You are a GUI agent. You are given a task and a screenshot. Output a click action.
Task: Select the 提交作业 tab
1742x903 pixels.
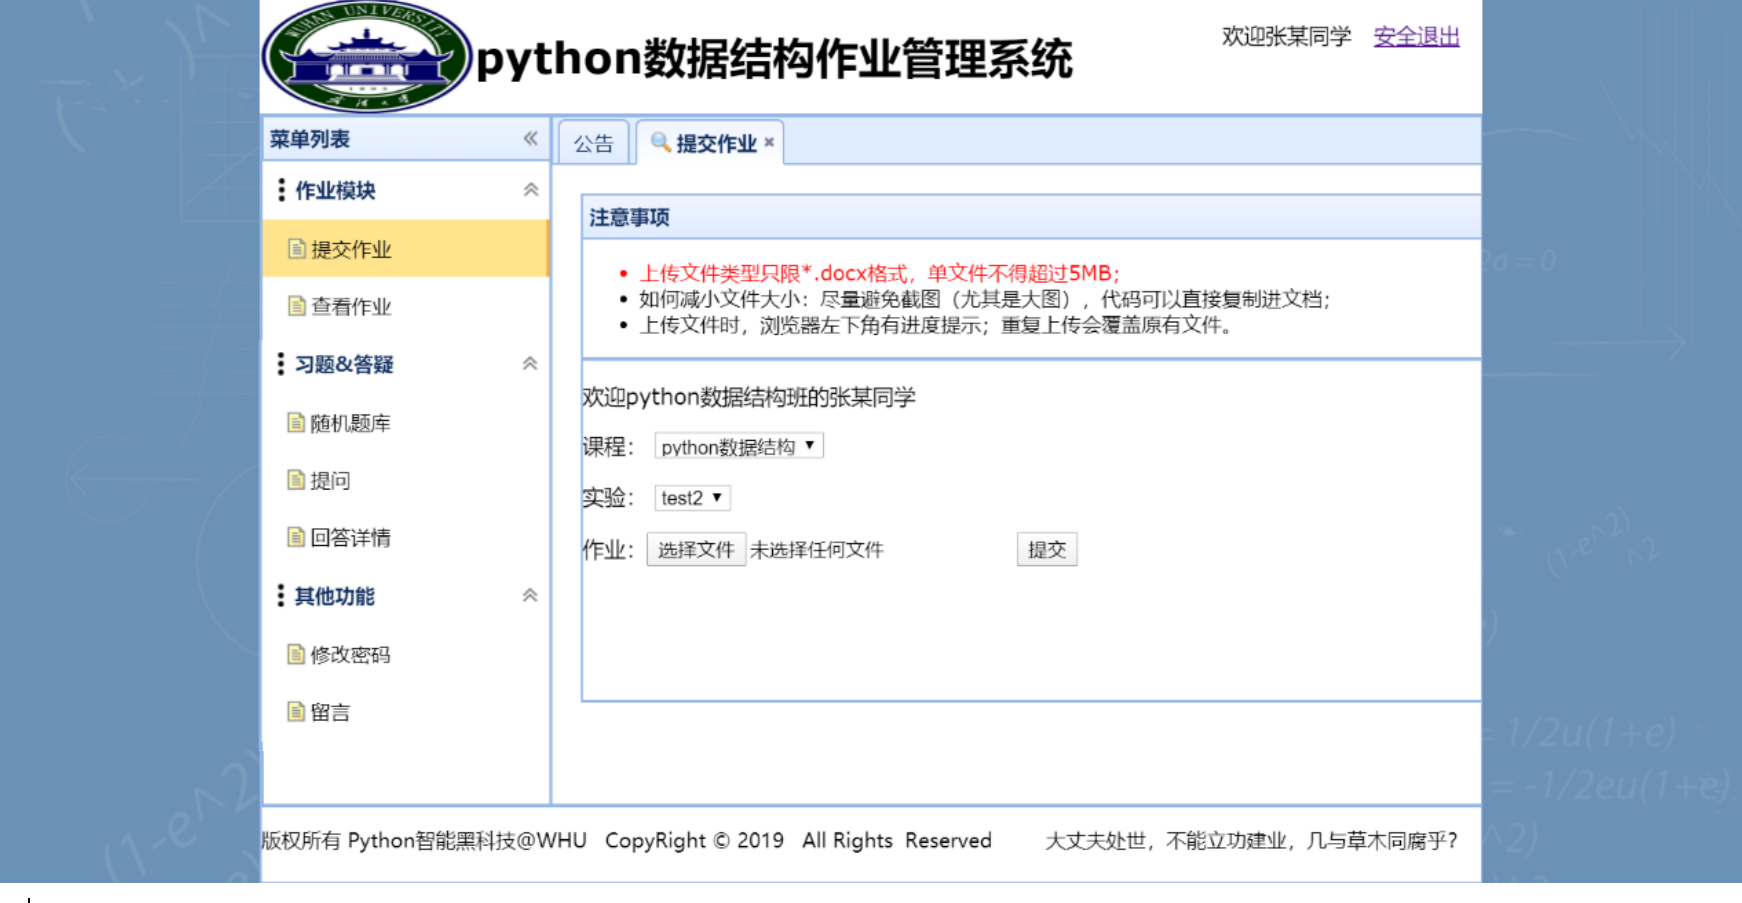[x=710, y=143]
